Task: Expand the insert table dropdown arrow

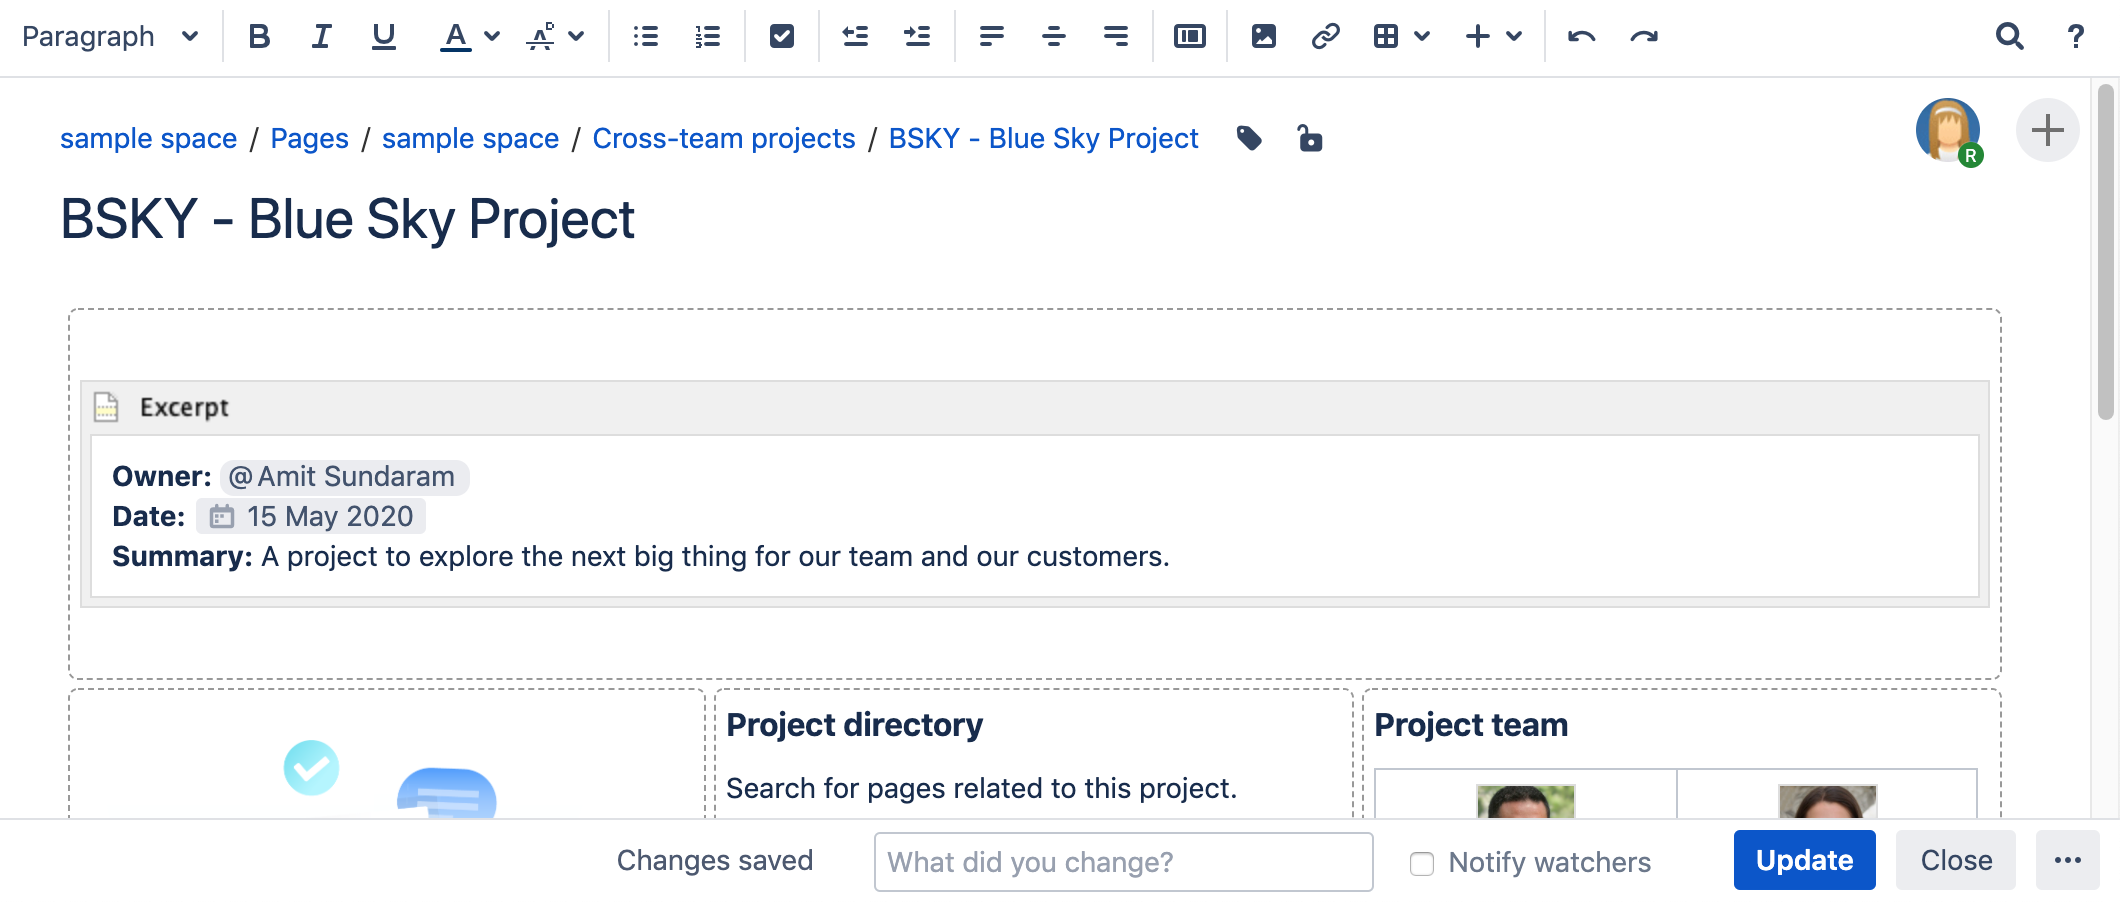Action: click(1422, 37)
